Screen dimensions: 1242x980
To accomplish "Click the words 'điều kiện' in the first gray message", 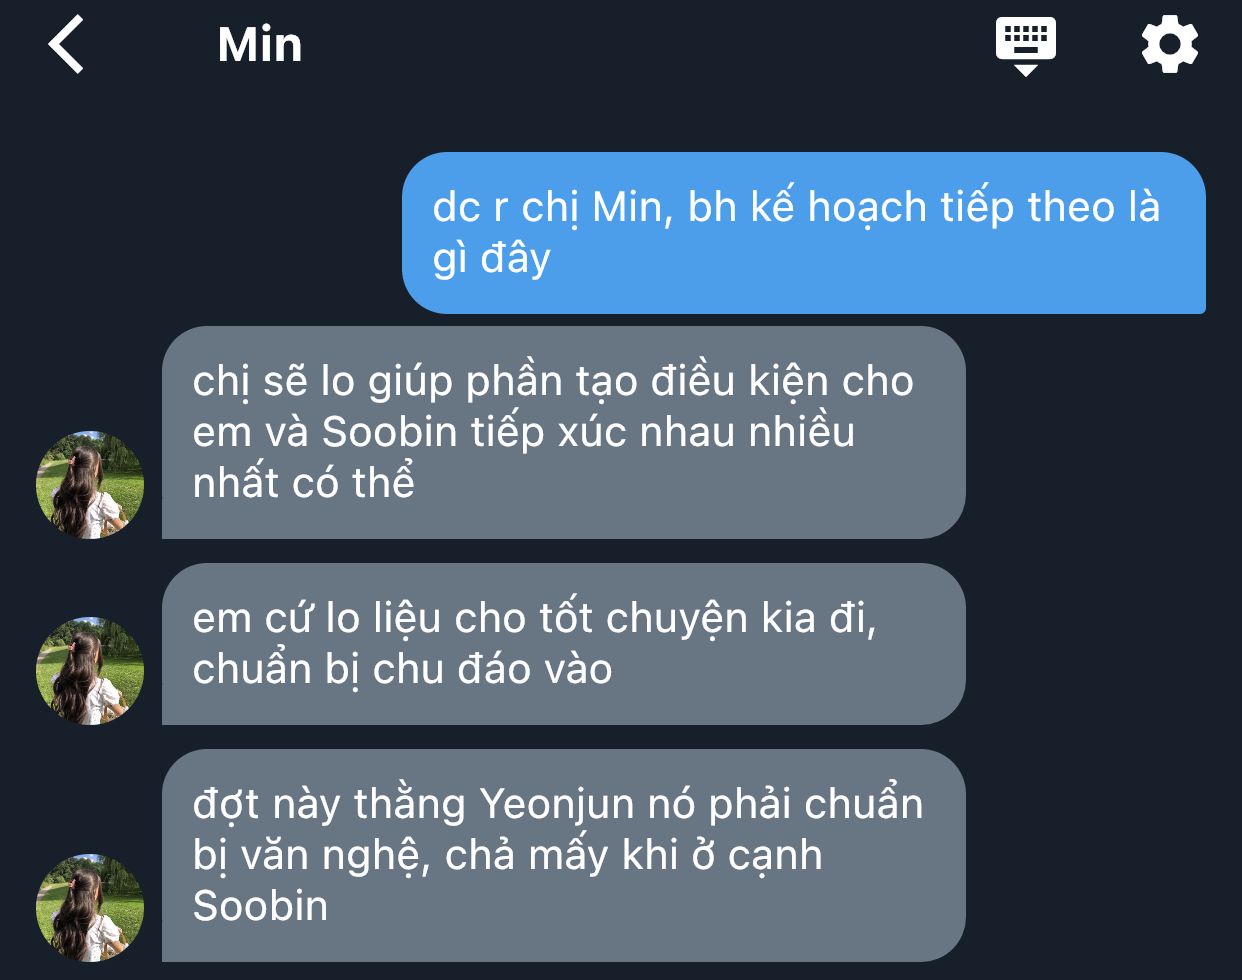I will pyautogui.click(x=740, y=383).
